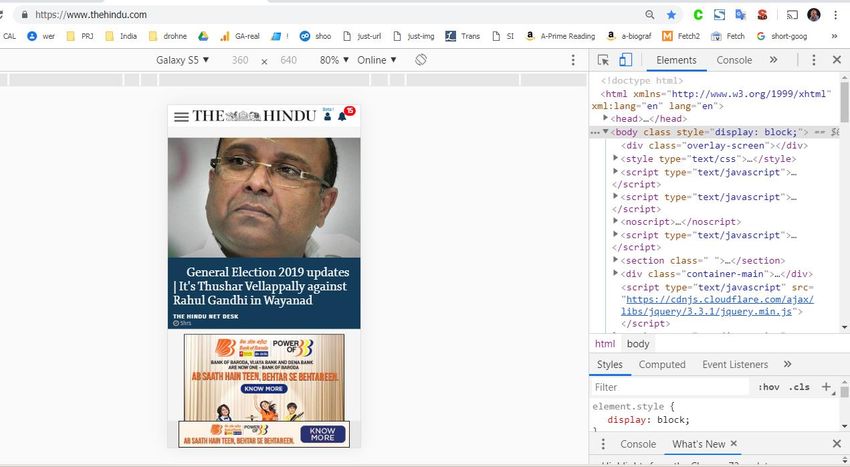Click the body breadcrumb
This screenshot has width=850, height=467.
(x=638, y=344)
